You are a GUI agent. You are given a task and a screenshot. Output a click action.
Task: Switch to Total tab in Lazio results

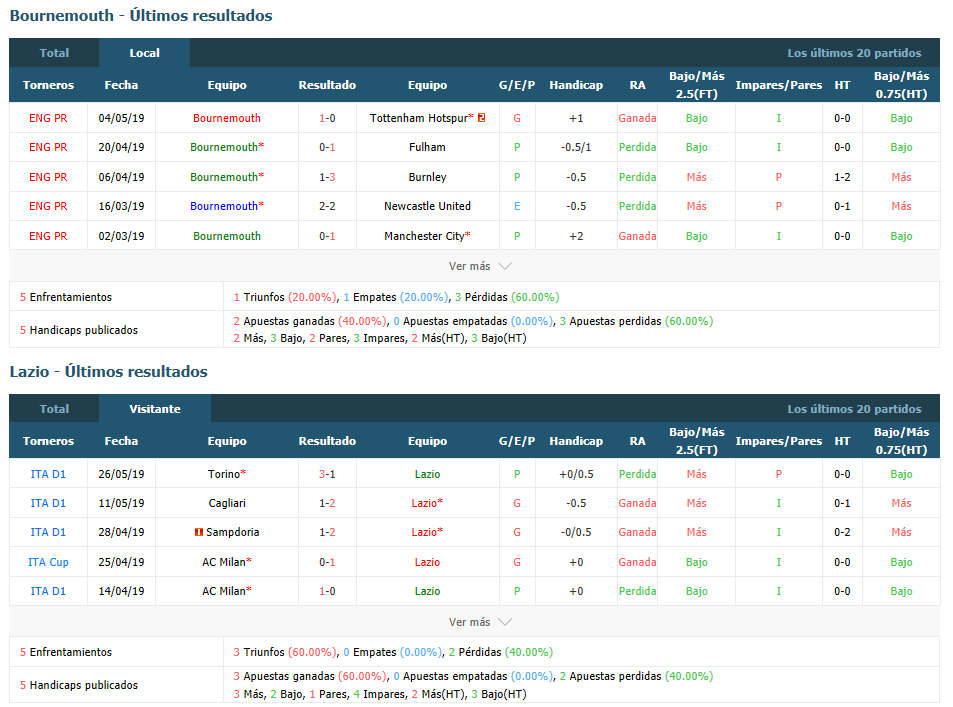(54, 409)
